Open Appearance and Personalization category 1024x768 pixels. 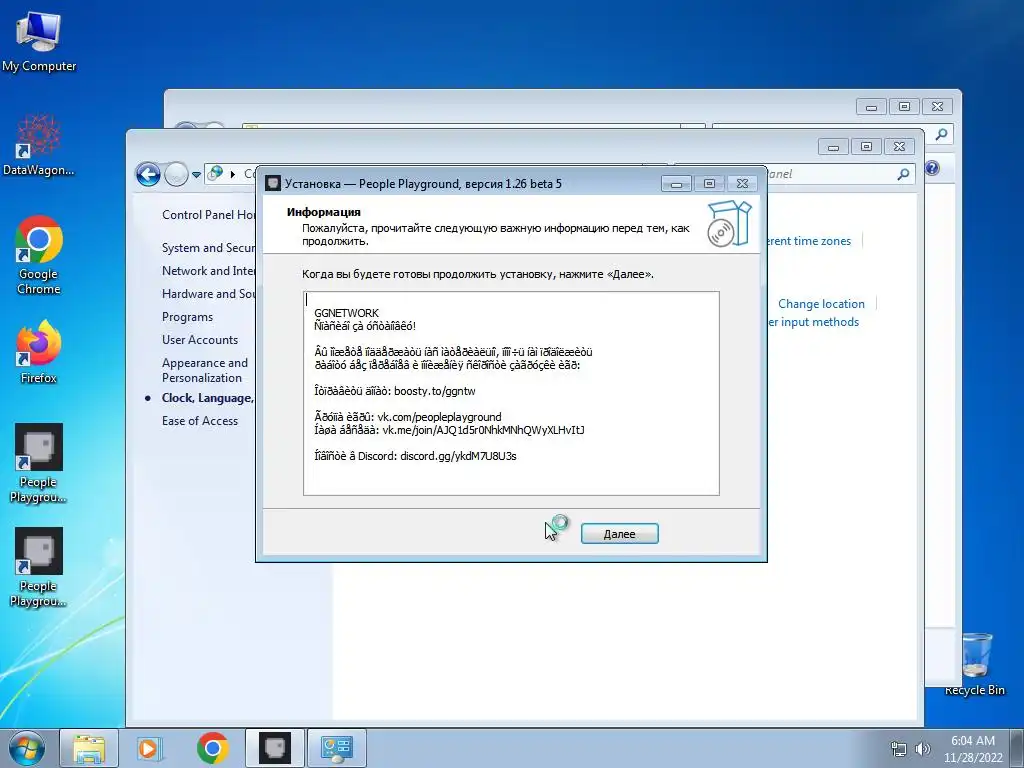(204, 370)
